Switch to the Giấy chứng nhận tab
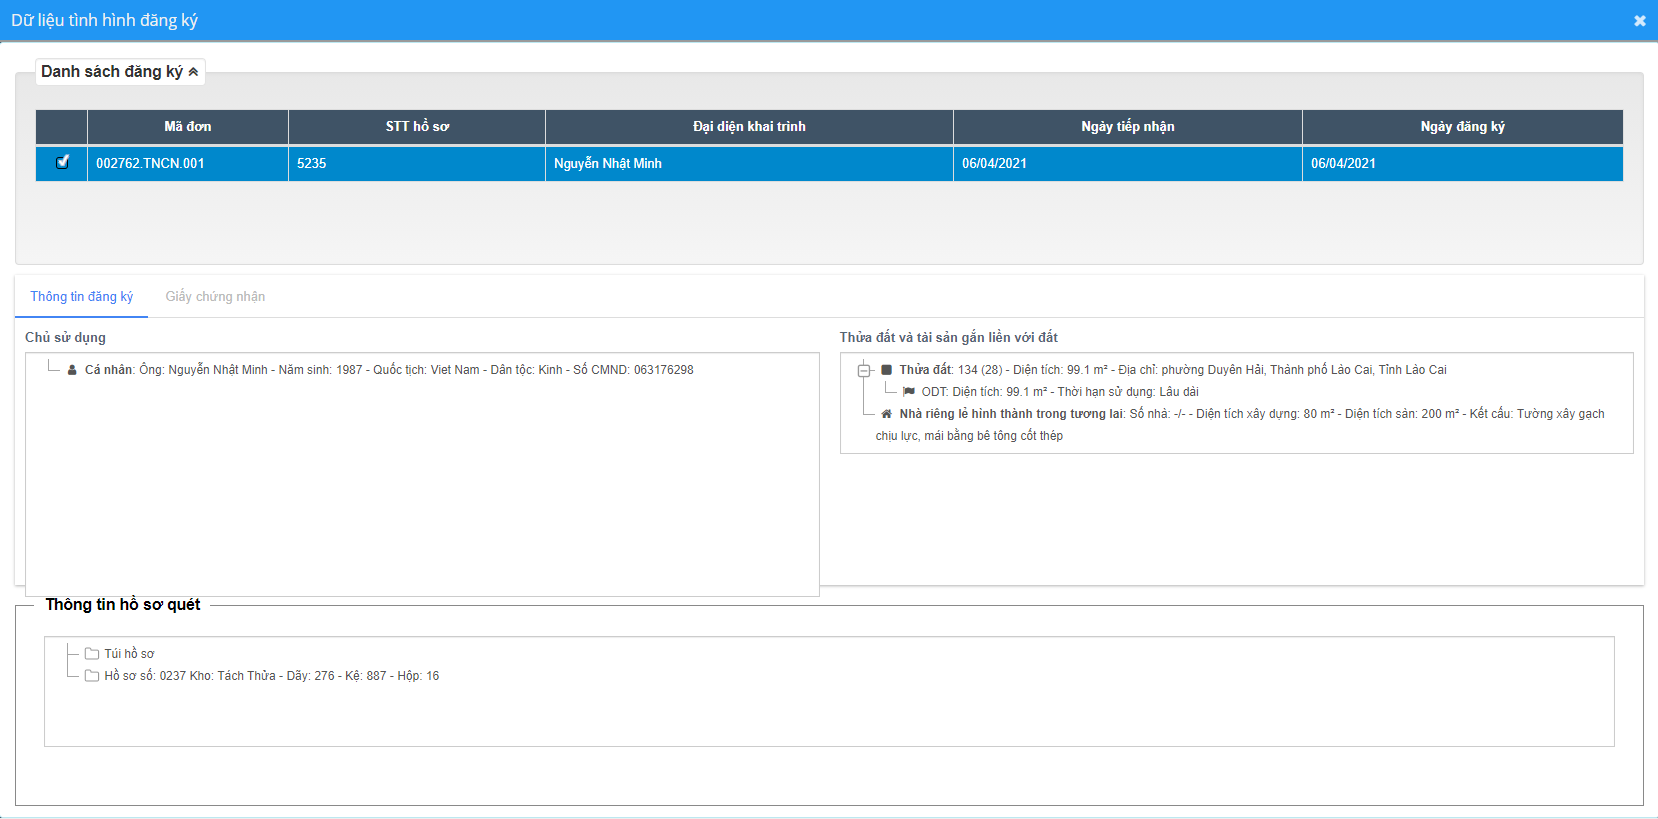 pyautogui.click(x=215, y=297)
